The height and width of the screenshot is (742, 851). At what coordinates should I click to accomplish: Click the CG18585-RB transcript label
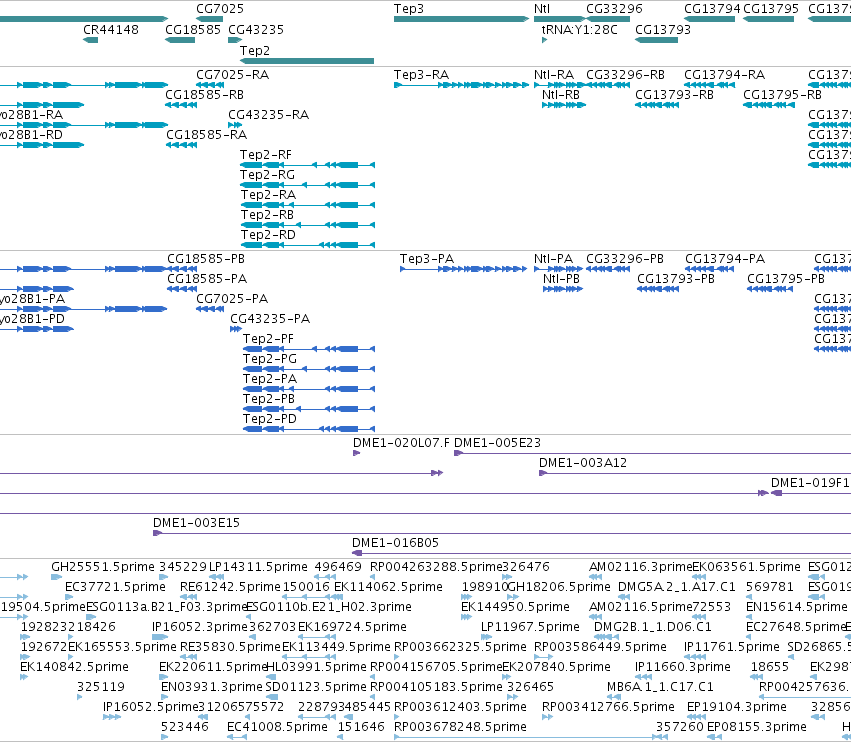pyautogui.click(x=204, y=94)
